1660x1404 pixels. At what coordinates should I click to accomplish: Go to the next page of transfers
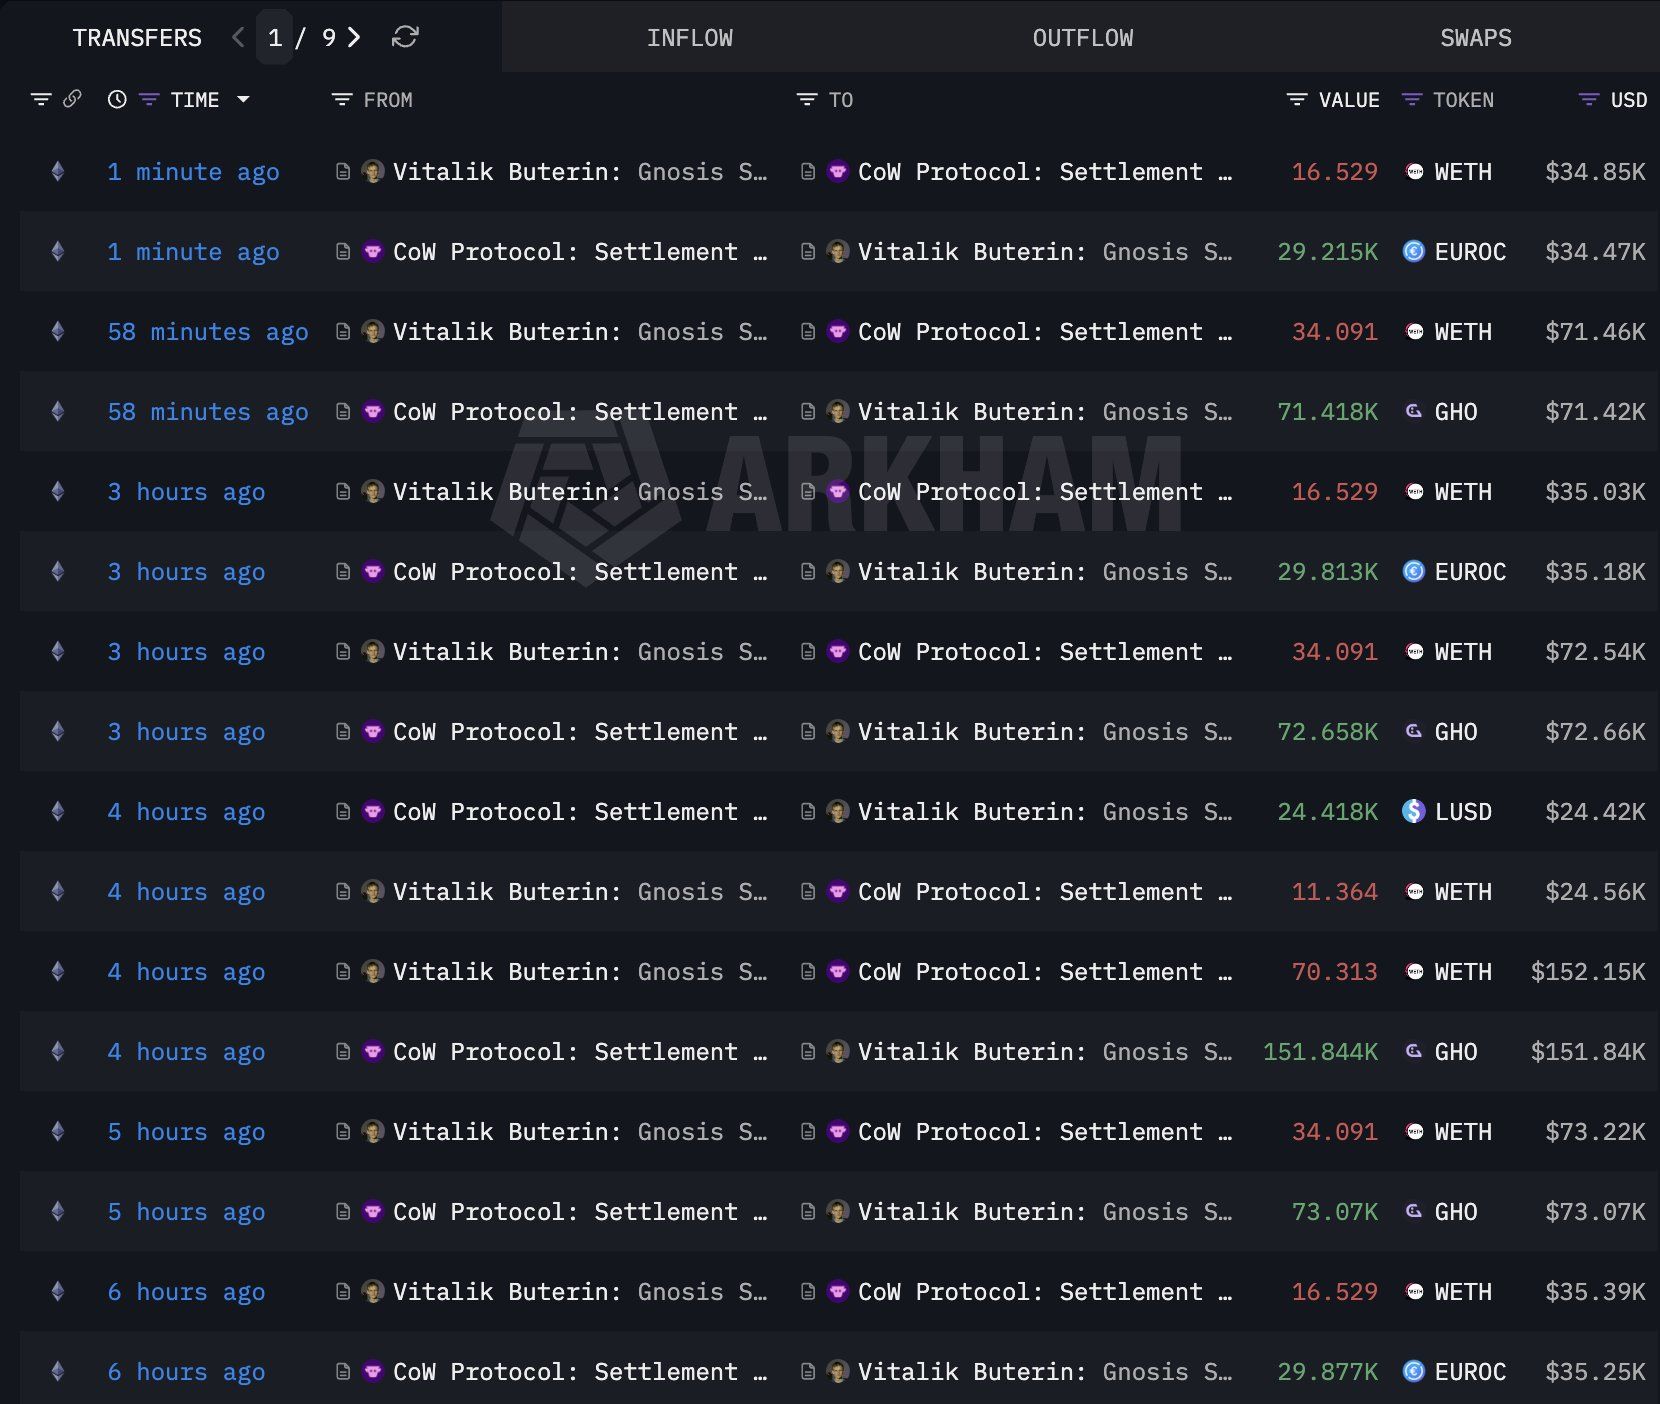tap(352, 37)
